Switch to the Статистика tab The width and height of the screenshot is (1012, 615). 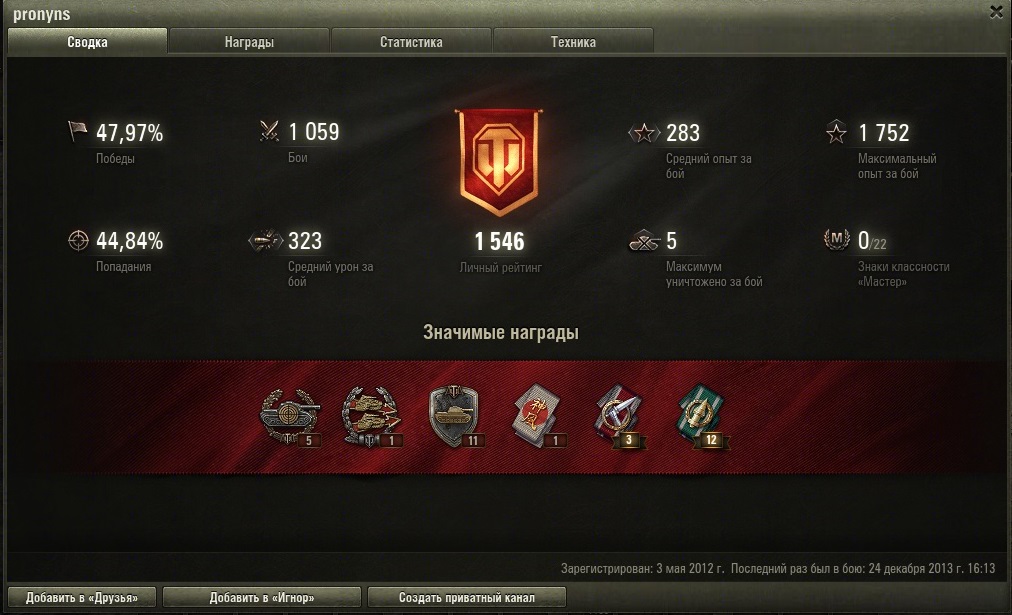click(x=411, y=42)
